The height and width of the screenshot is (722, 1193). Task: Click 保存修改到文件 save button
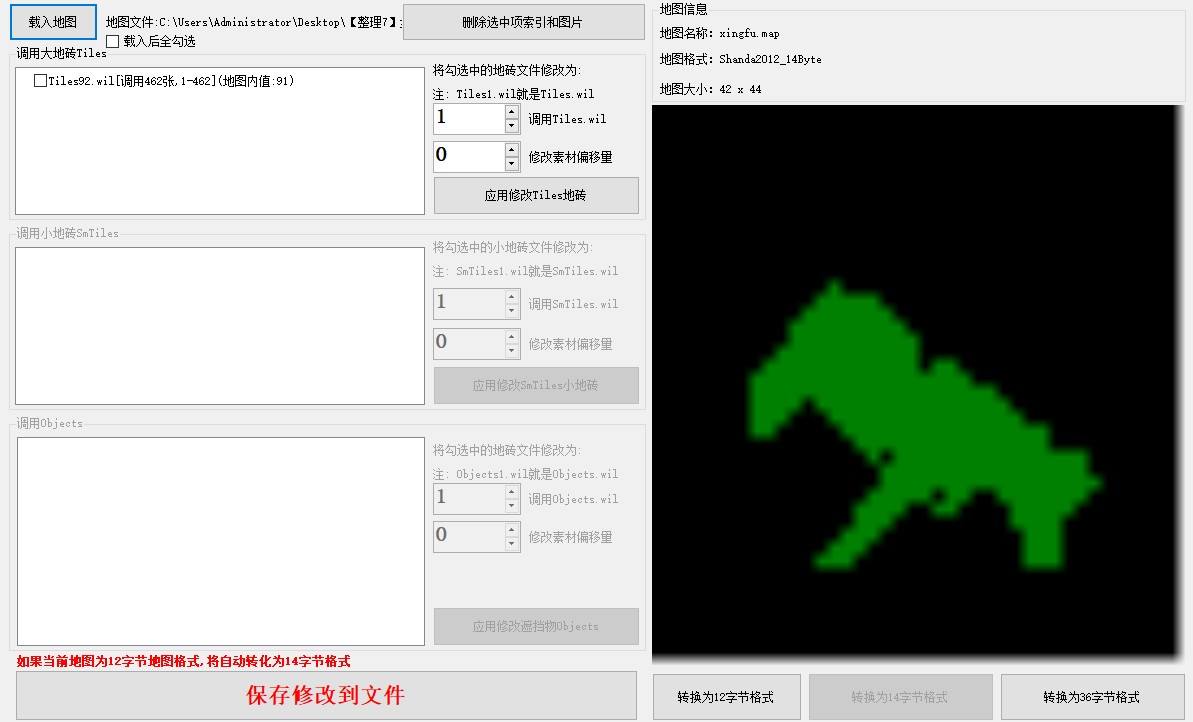click(x=326, y=695)
